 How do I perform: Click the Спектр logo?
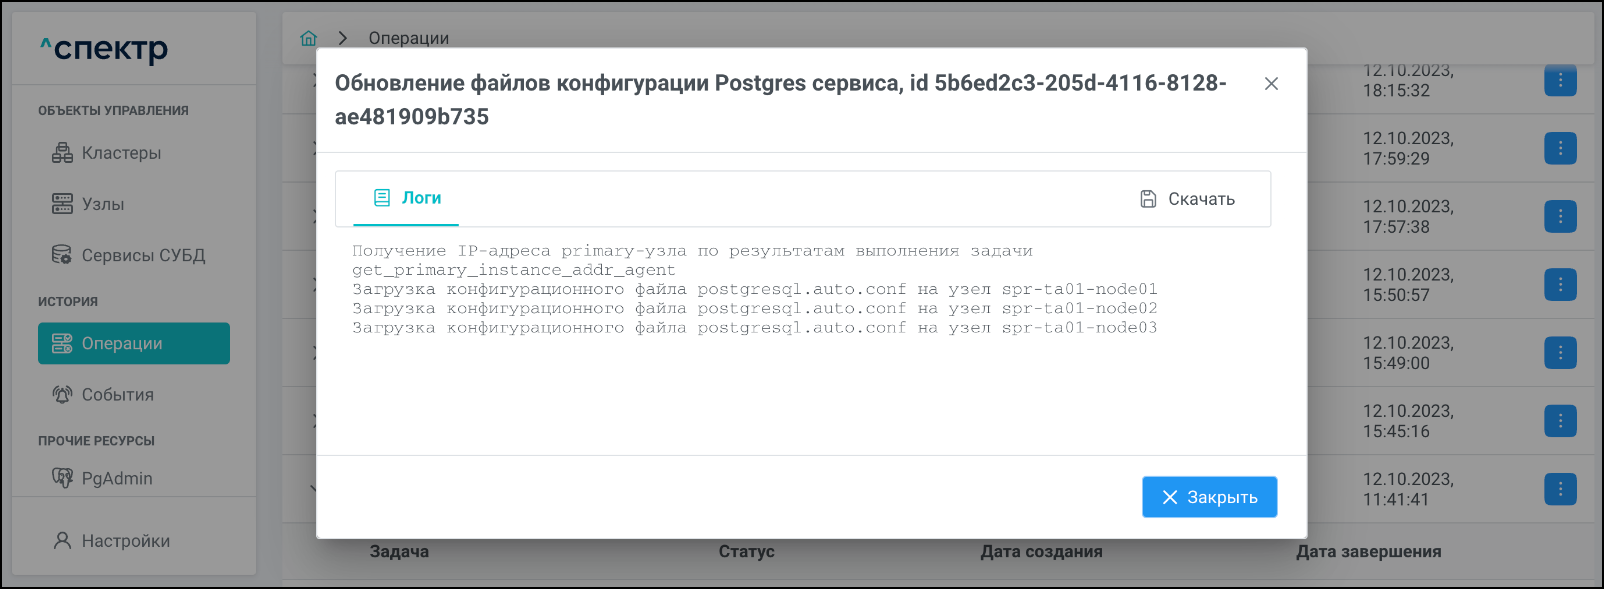[104, 49]
